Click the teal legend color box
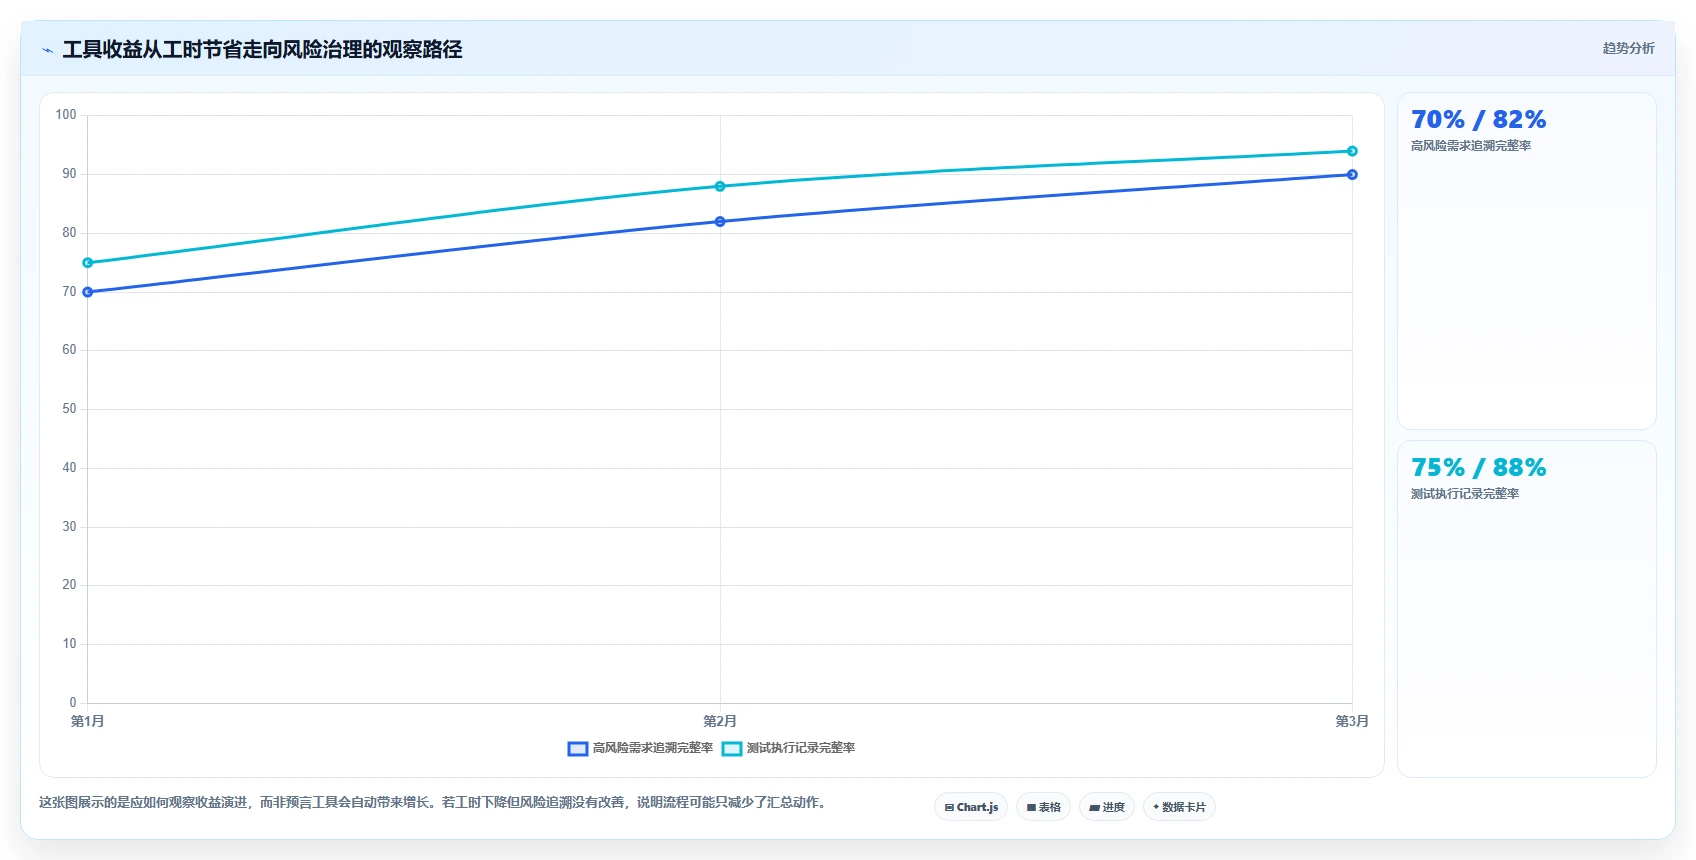Screen dimensions: 1696x860 point(732,749)
